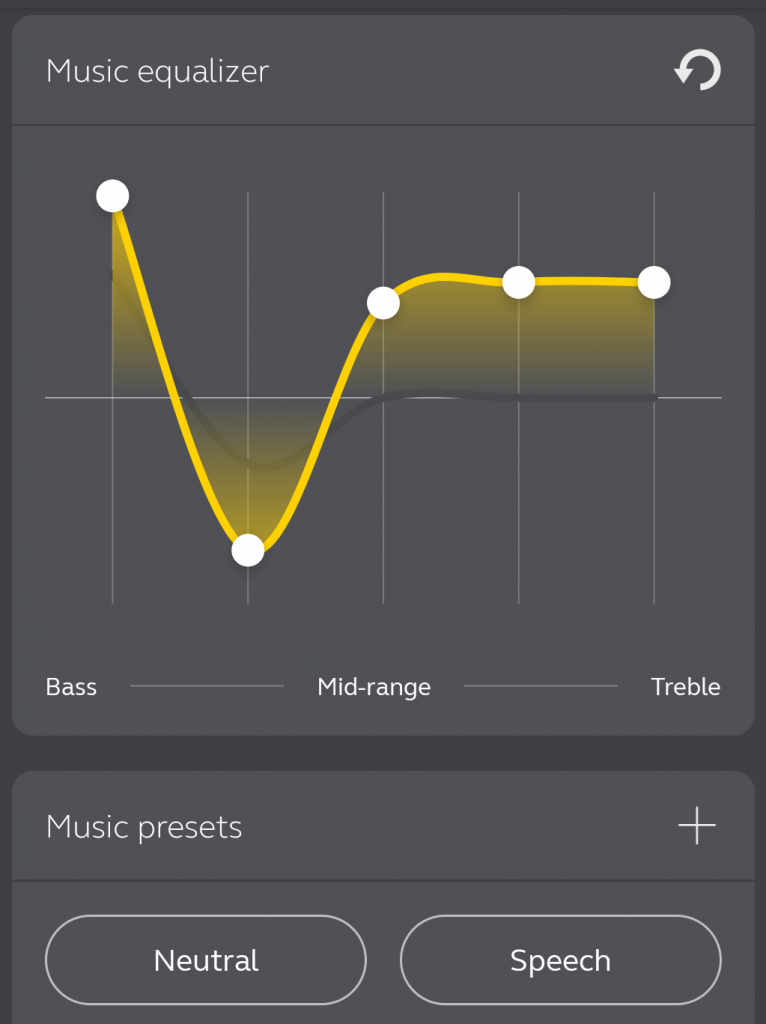Click the Bass band handle at top left

click(x=113, y=196)
